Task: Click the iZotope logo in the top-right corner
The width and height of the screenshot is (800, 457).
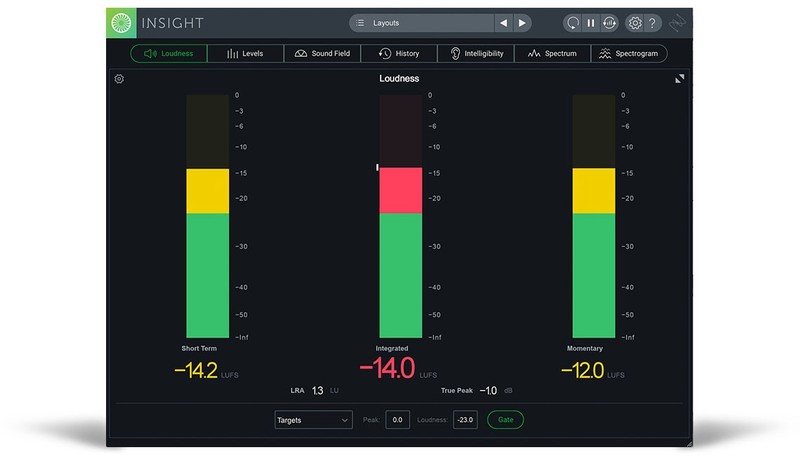Action: (678, 23)
